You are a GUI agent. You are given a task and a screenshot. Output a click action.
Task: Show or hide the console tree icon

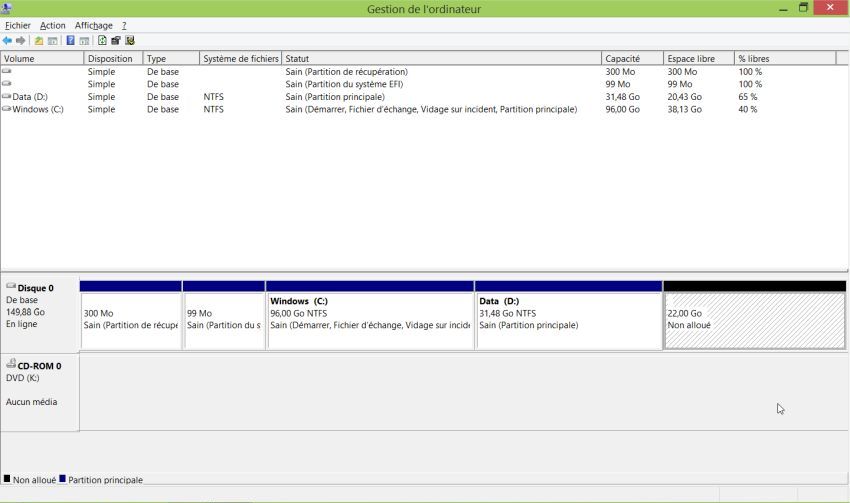click(53, 41)
